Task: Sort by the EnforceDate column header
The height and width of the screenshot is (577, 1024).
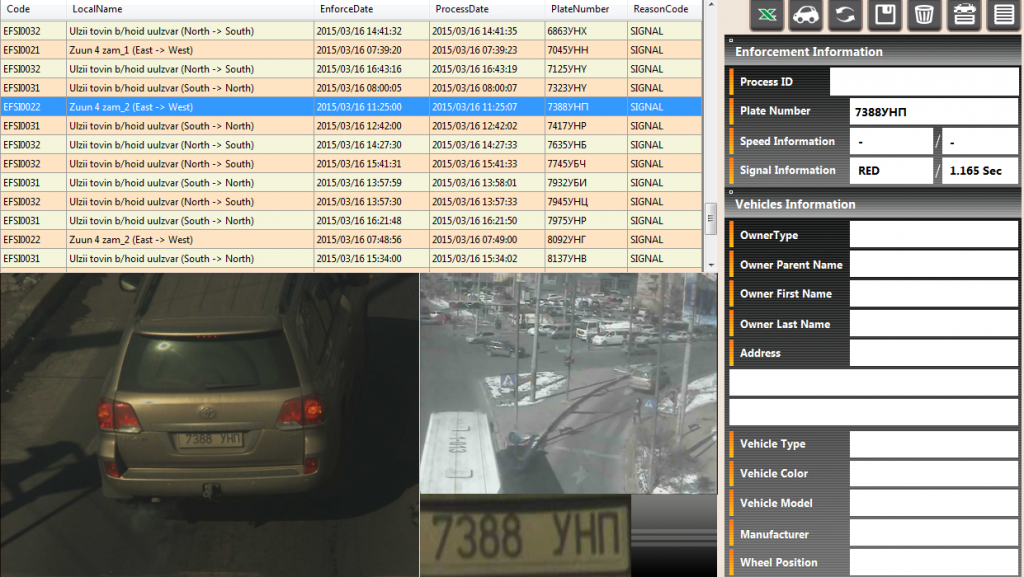Action: pos(346,9)
